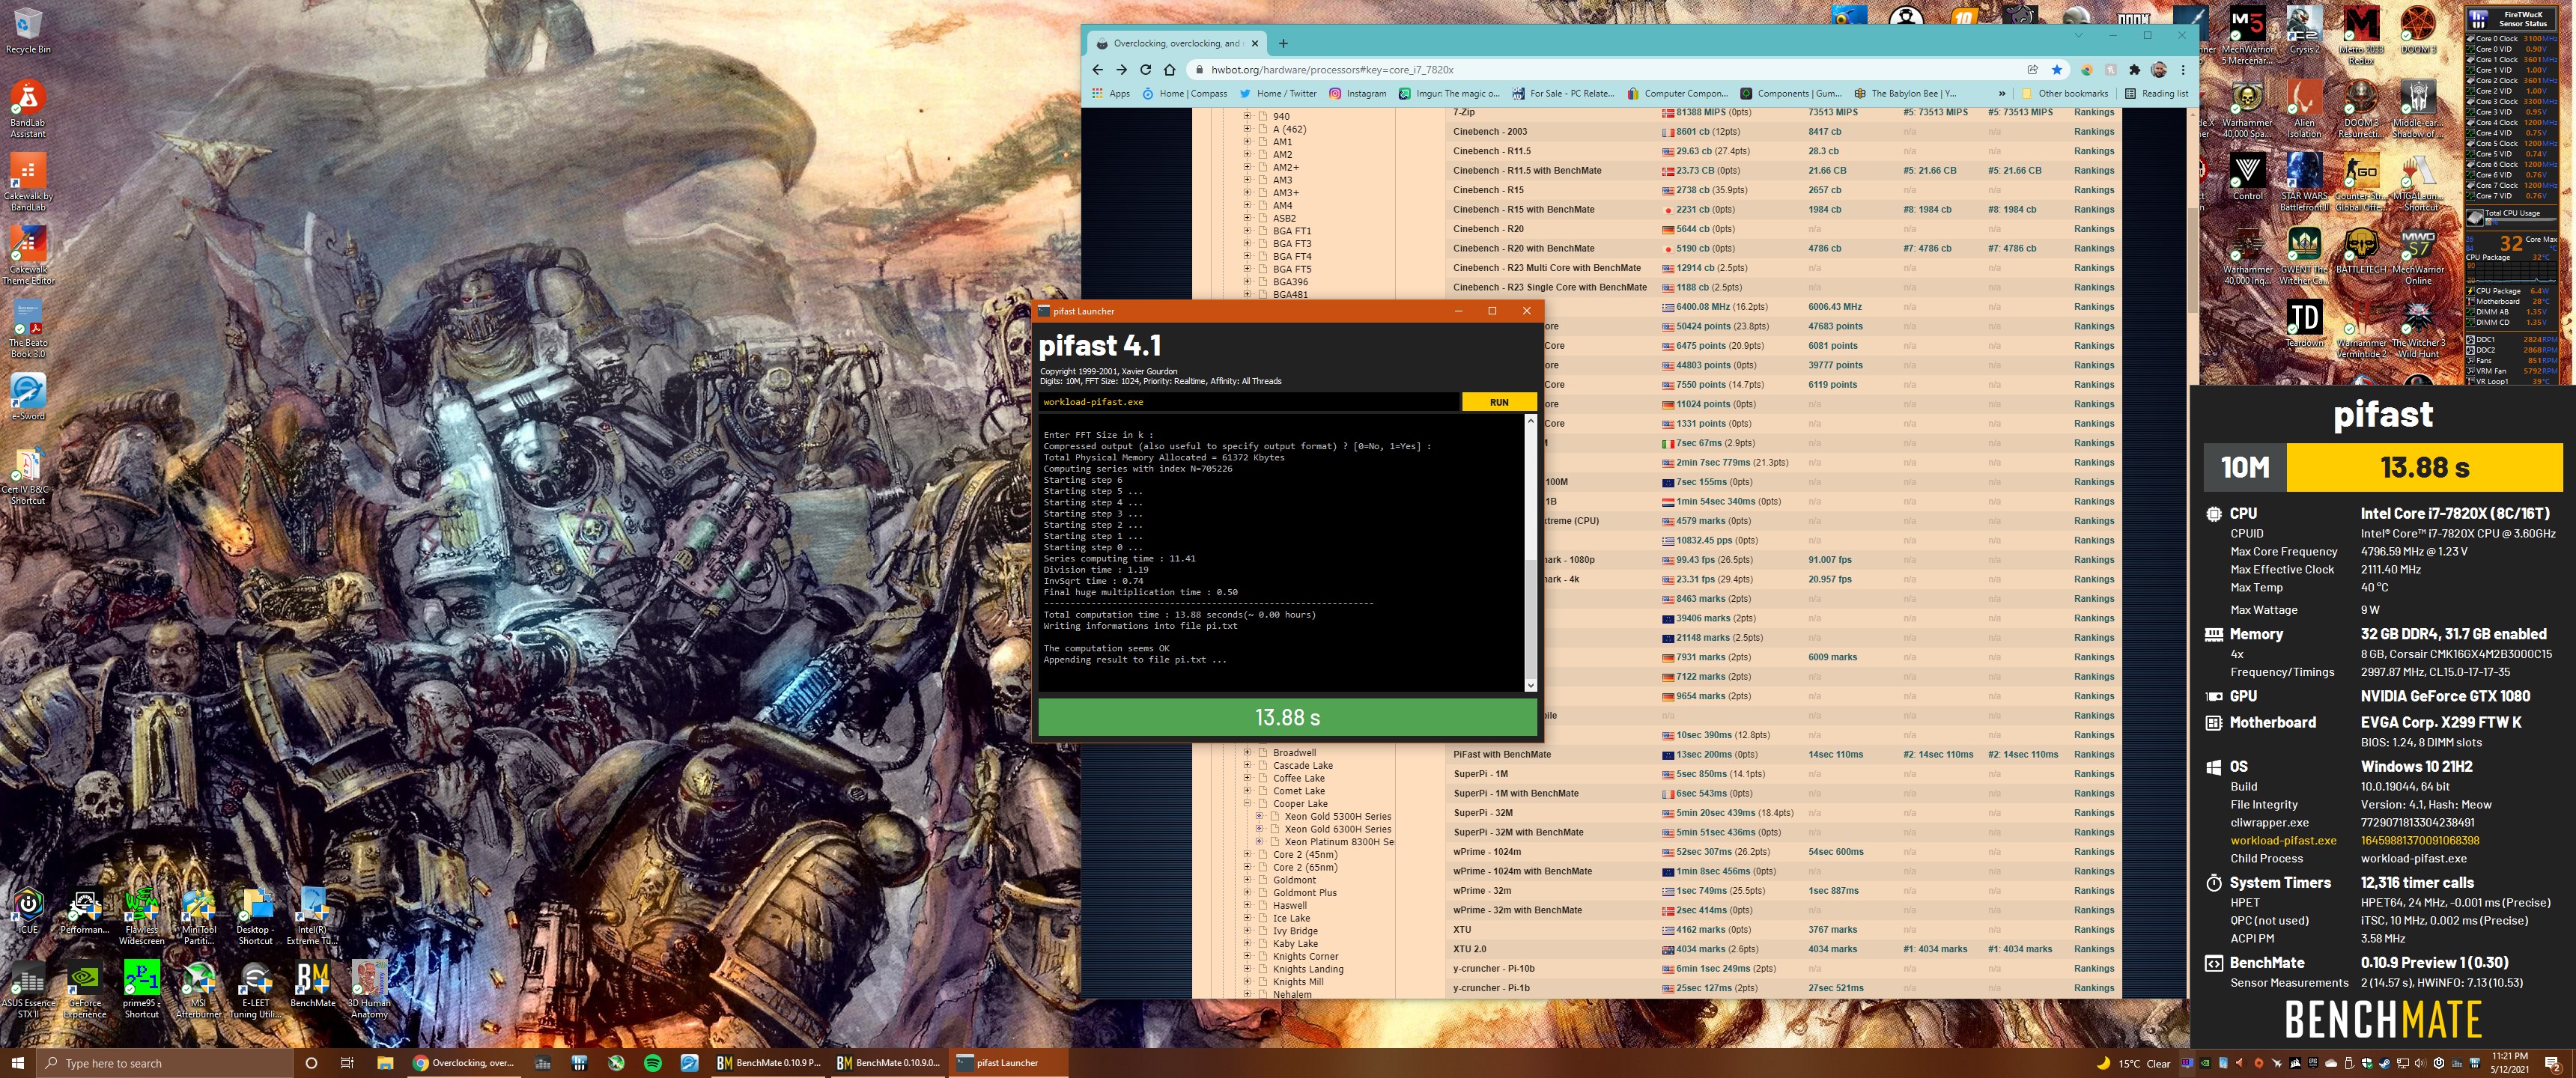Expand the AM4 socket tree node
The image size is (2576, 1078).
(1247, 205)
